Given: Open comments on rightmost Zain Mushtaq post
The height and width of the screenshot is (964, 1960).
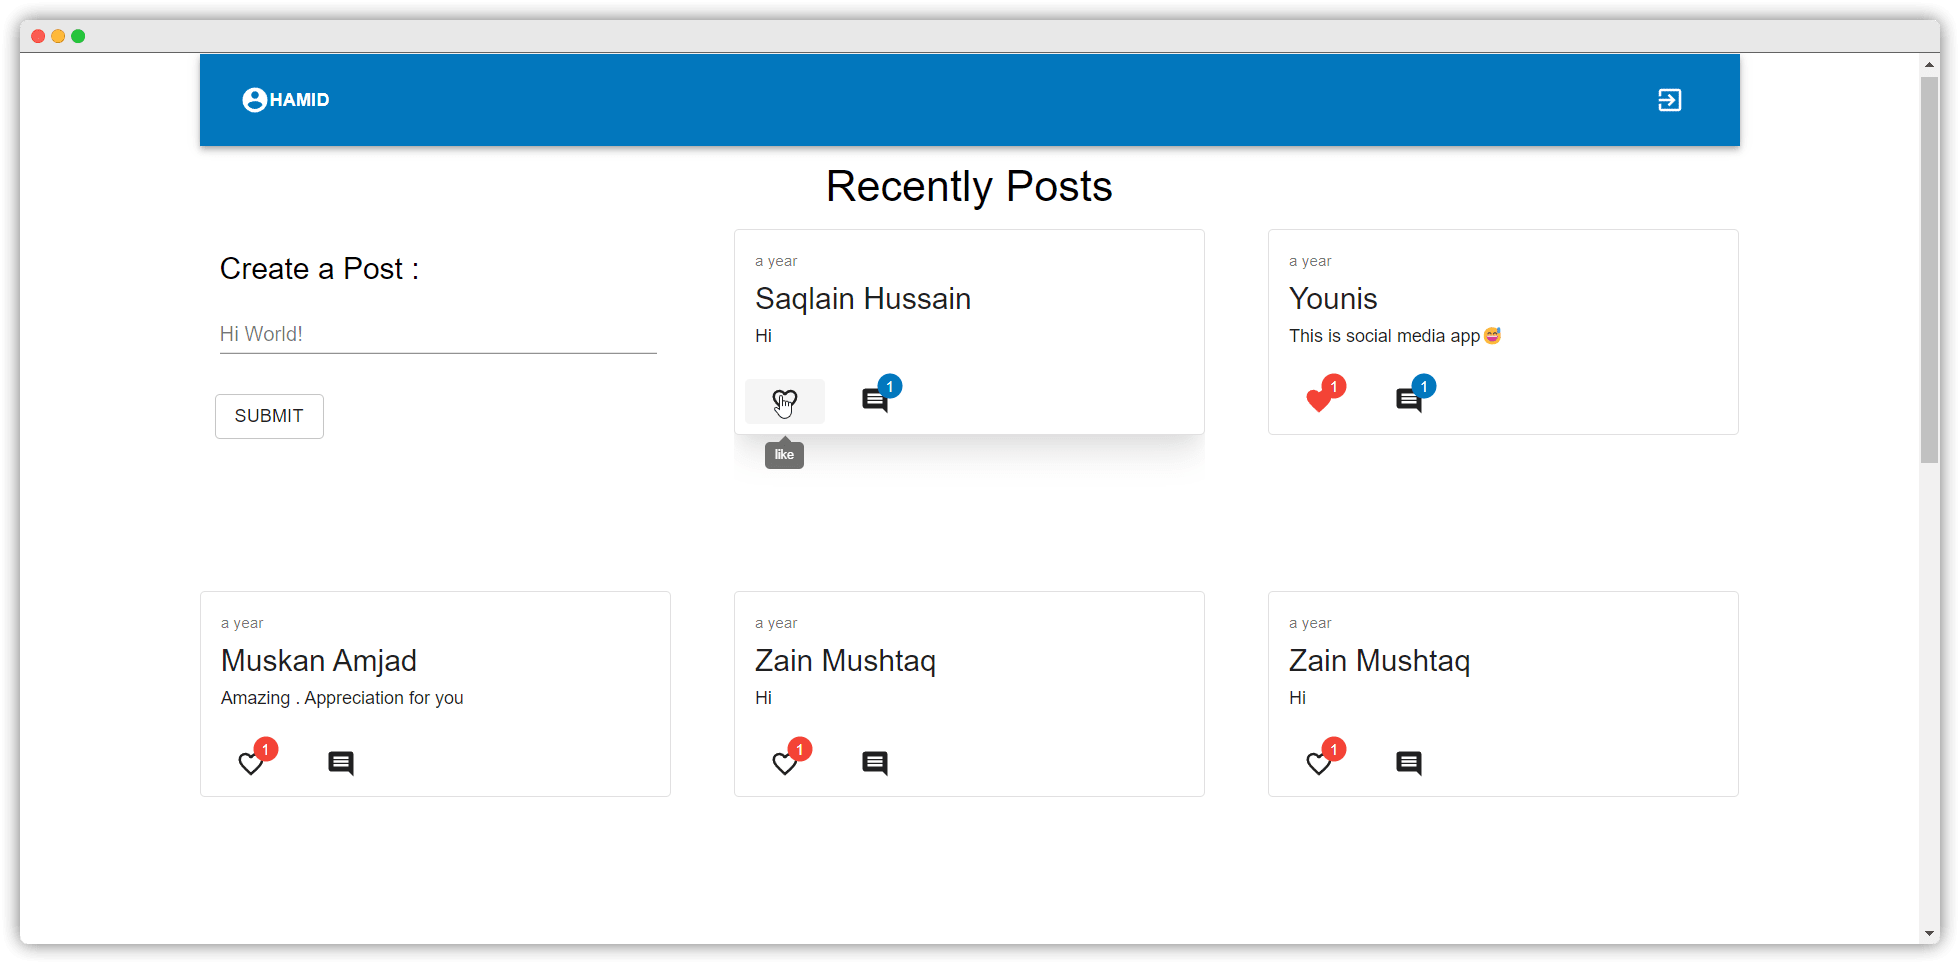Looking at the screenshot, I should click(1409, 764).
